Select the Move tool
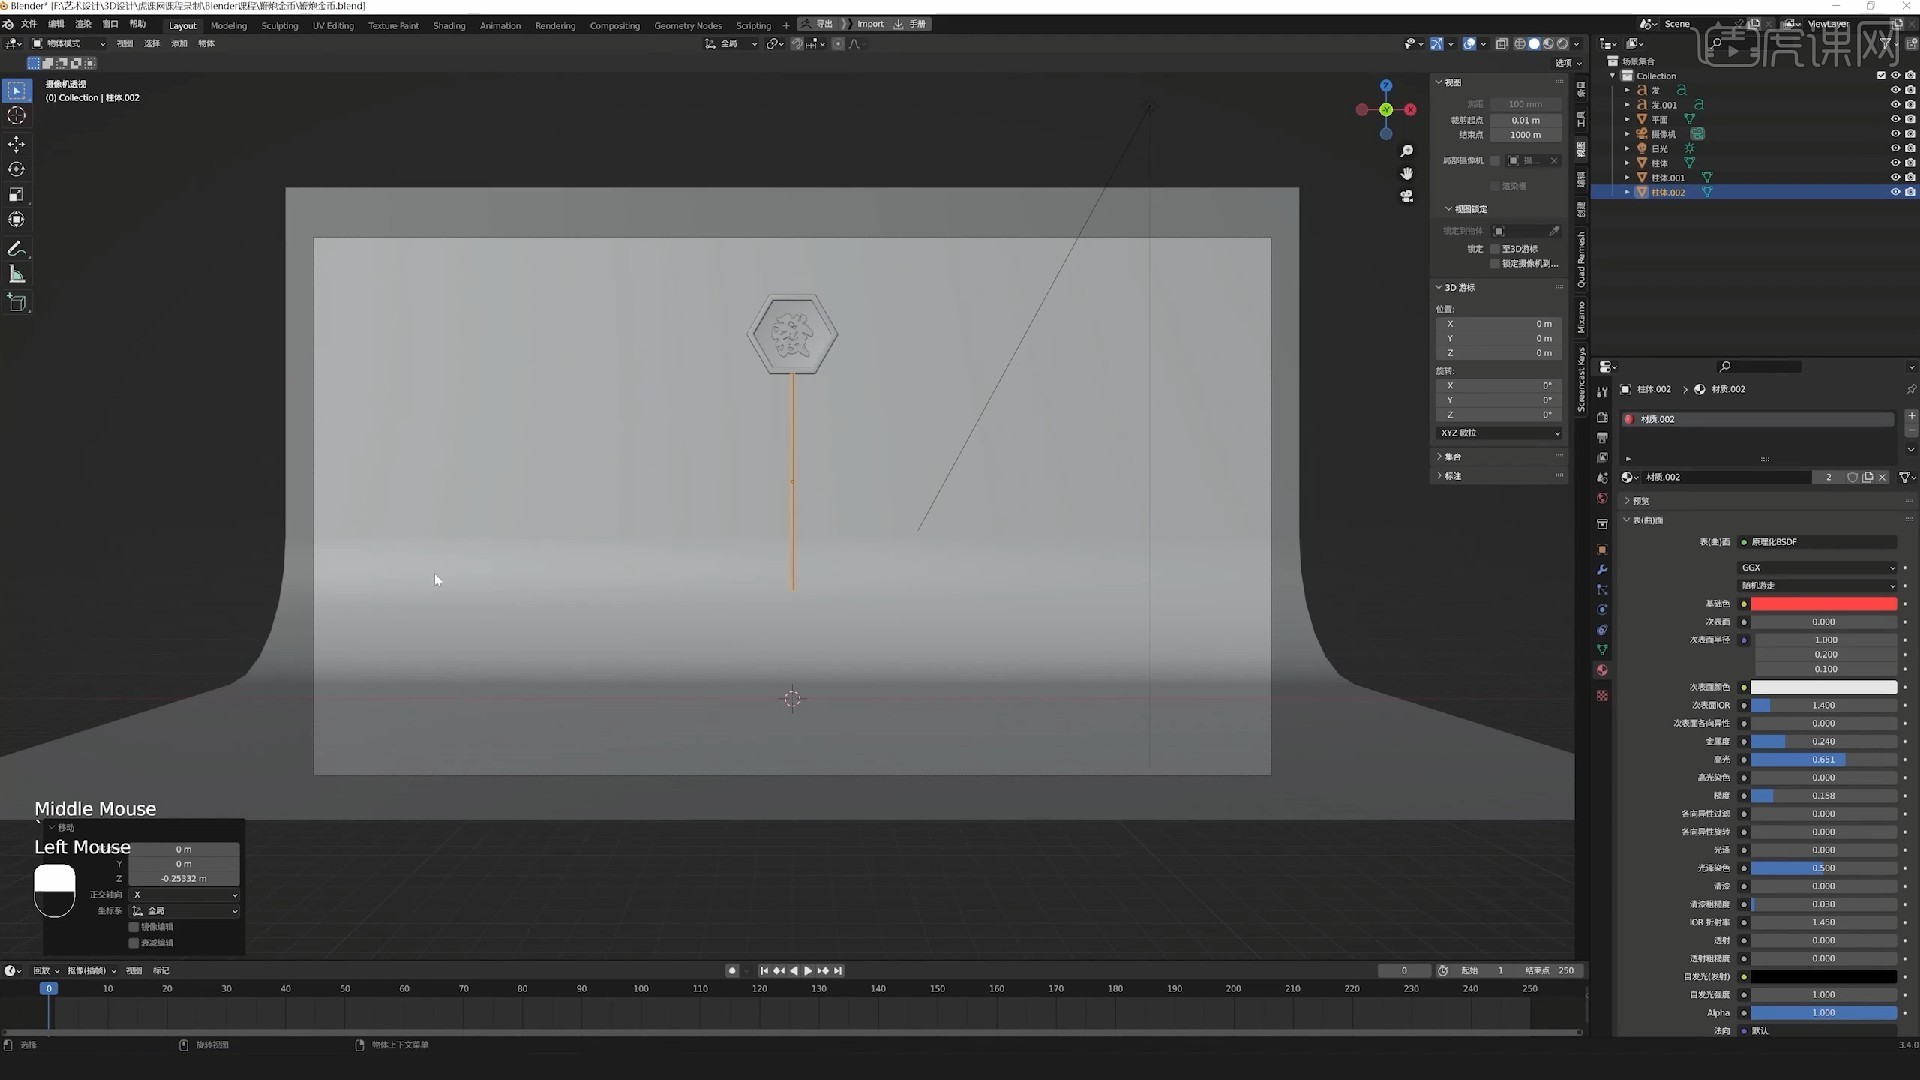The width and height of the screenshot is (1920, 1080). tap(17, 145)
